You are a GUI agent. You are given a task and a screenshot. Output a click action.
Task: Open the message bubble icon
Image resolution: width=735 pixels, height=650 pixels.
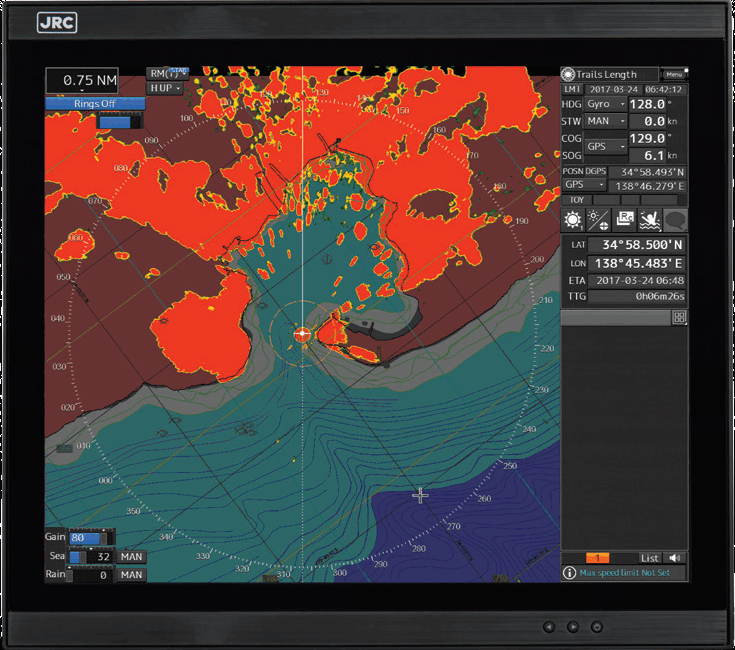[x=675, y=221]
